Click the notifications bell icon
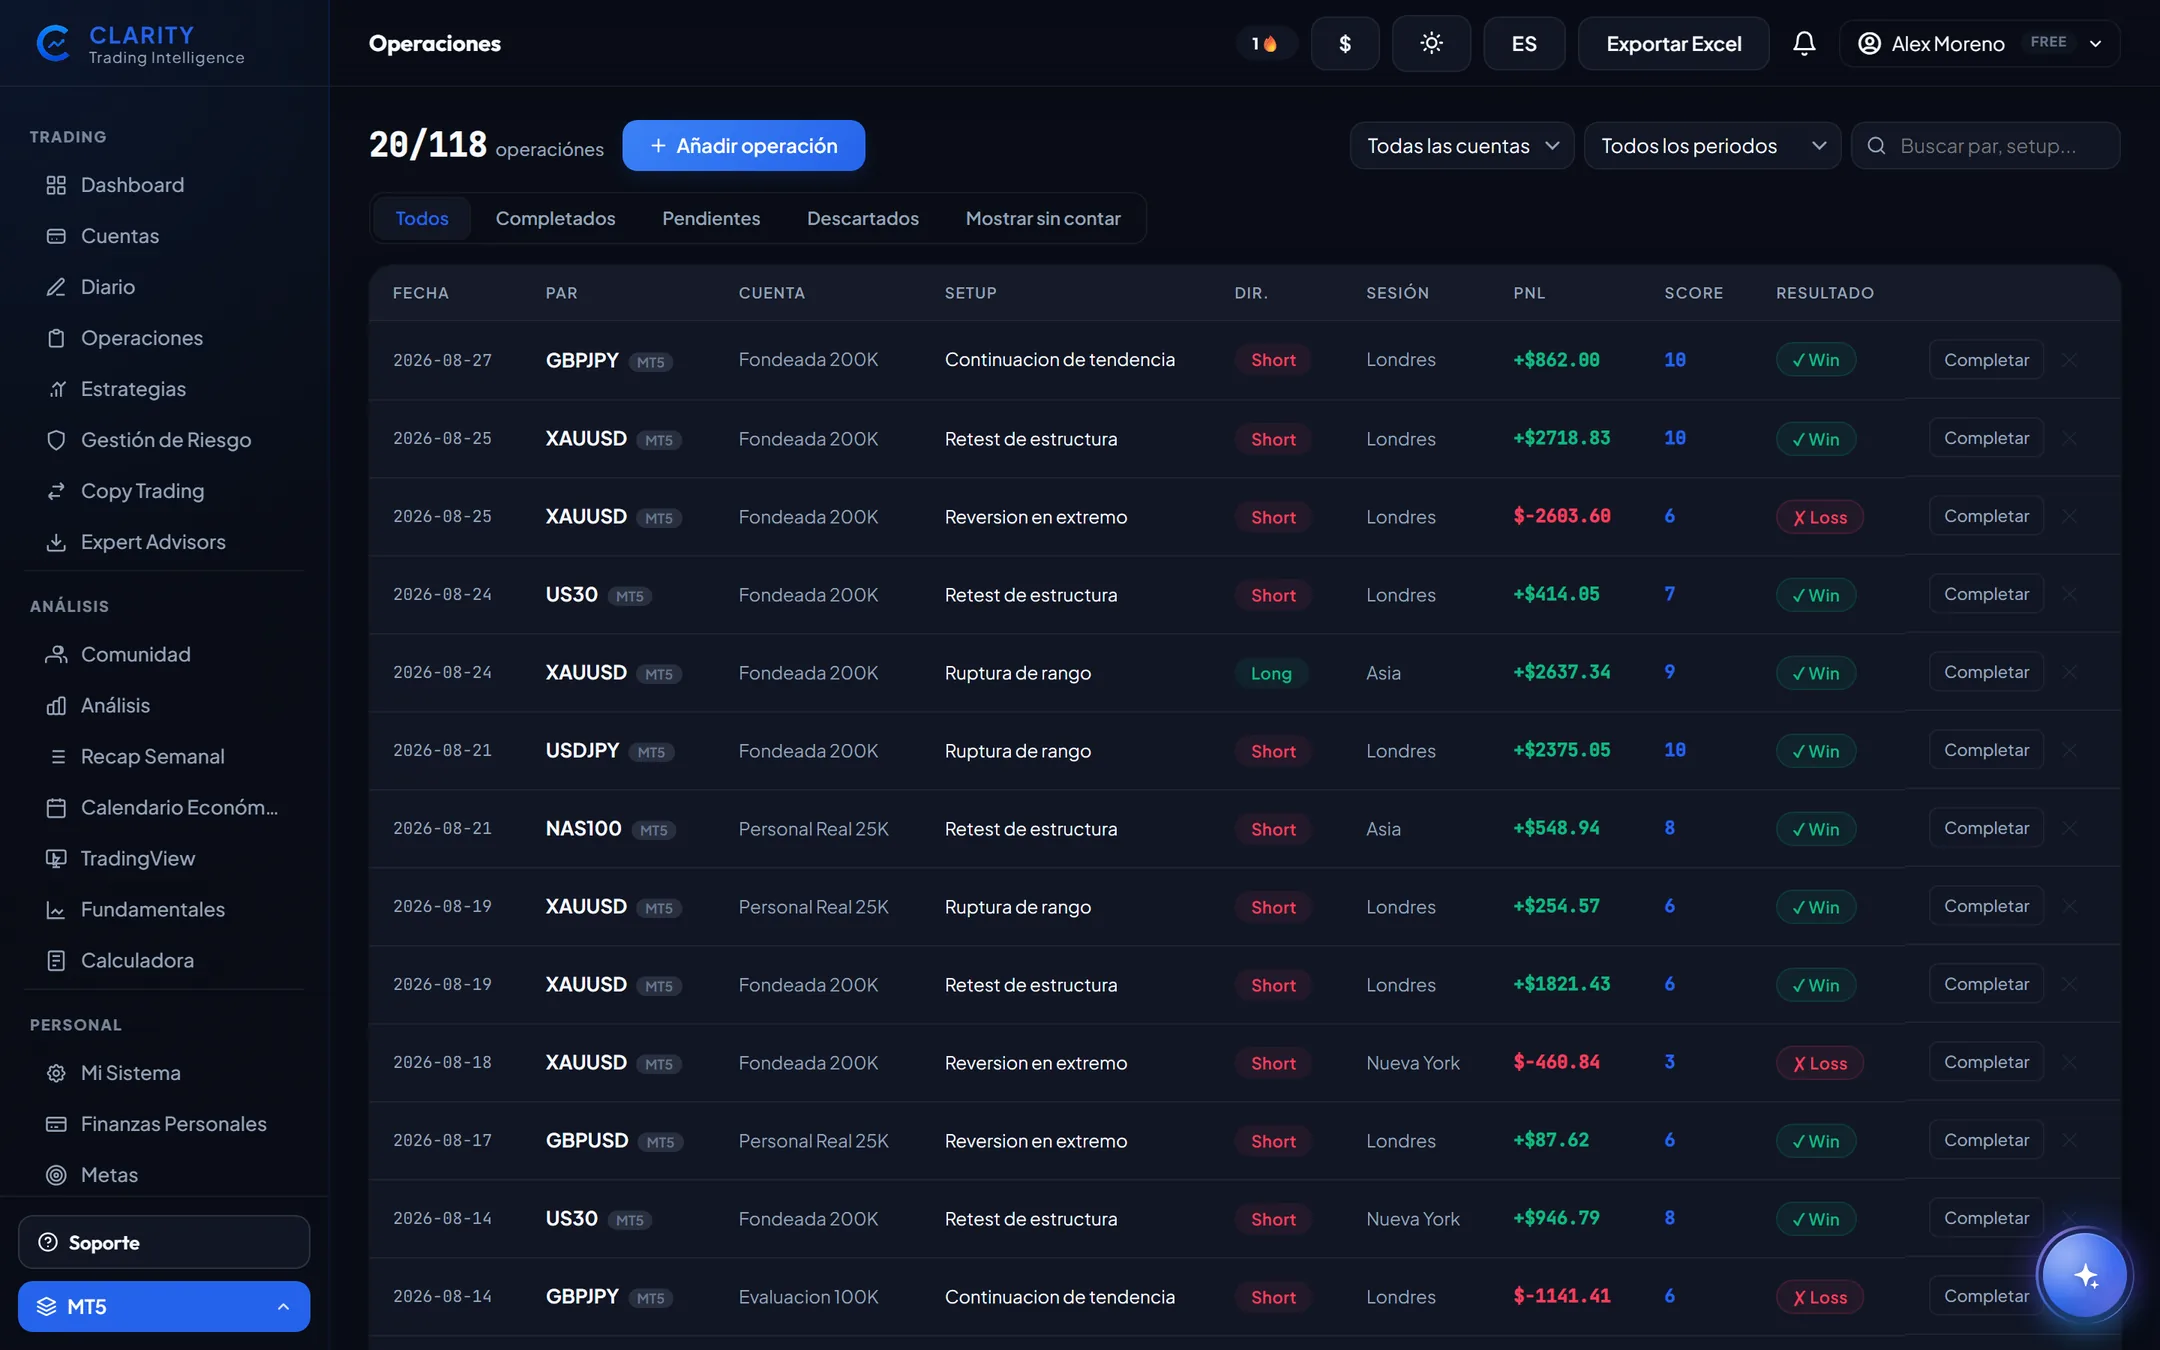The width and height of the screenshot is (2160, 1350). [x=1804, y=43]
